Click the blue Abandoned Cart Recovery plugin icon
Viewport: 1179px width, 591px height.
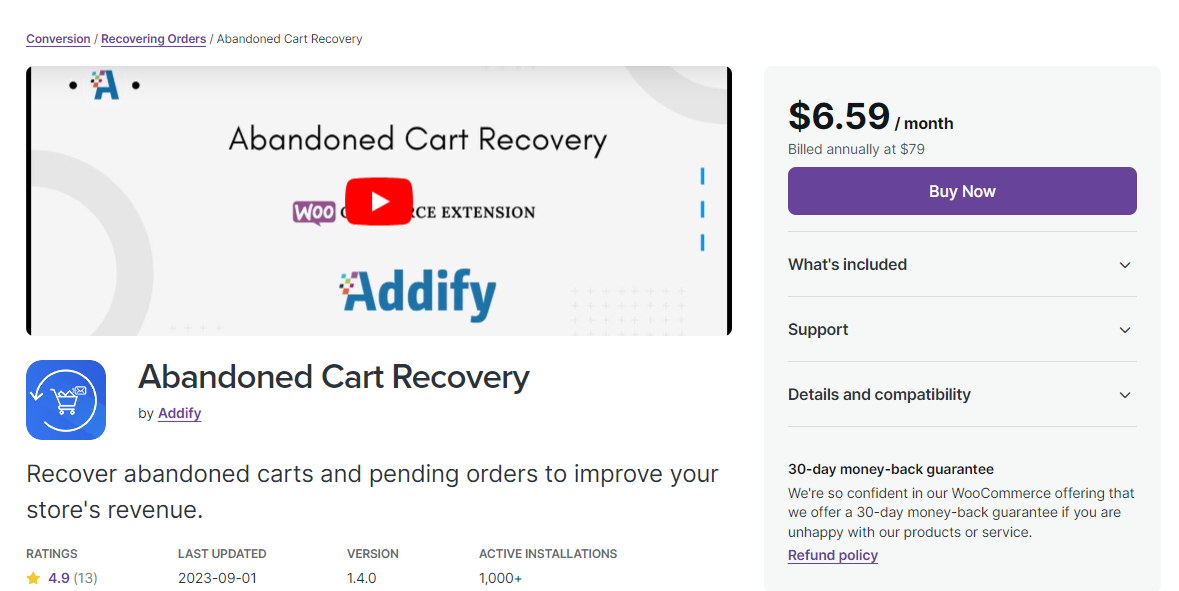66,400
